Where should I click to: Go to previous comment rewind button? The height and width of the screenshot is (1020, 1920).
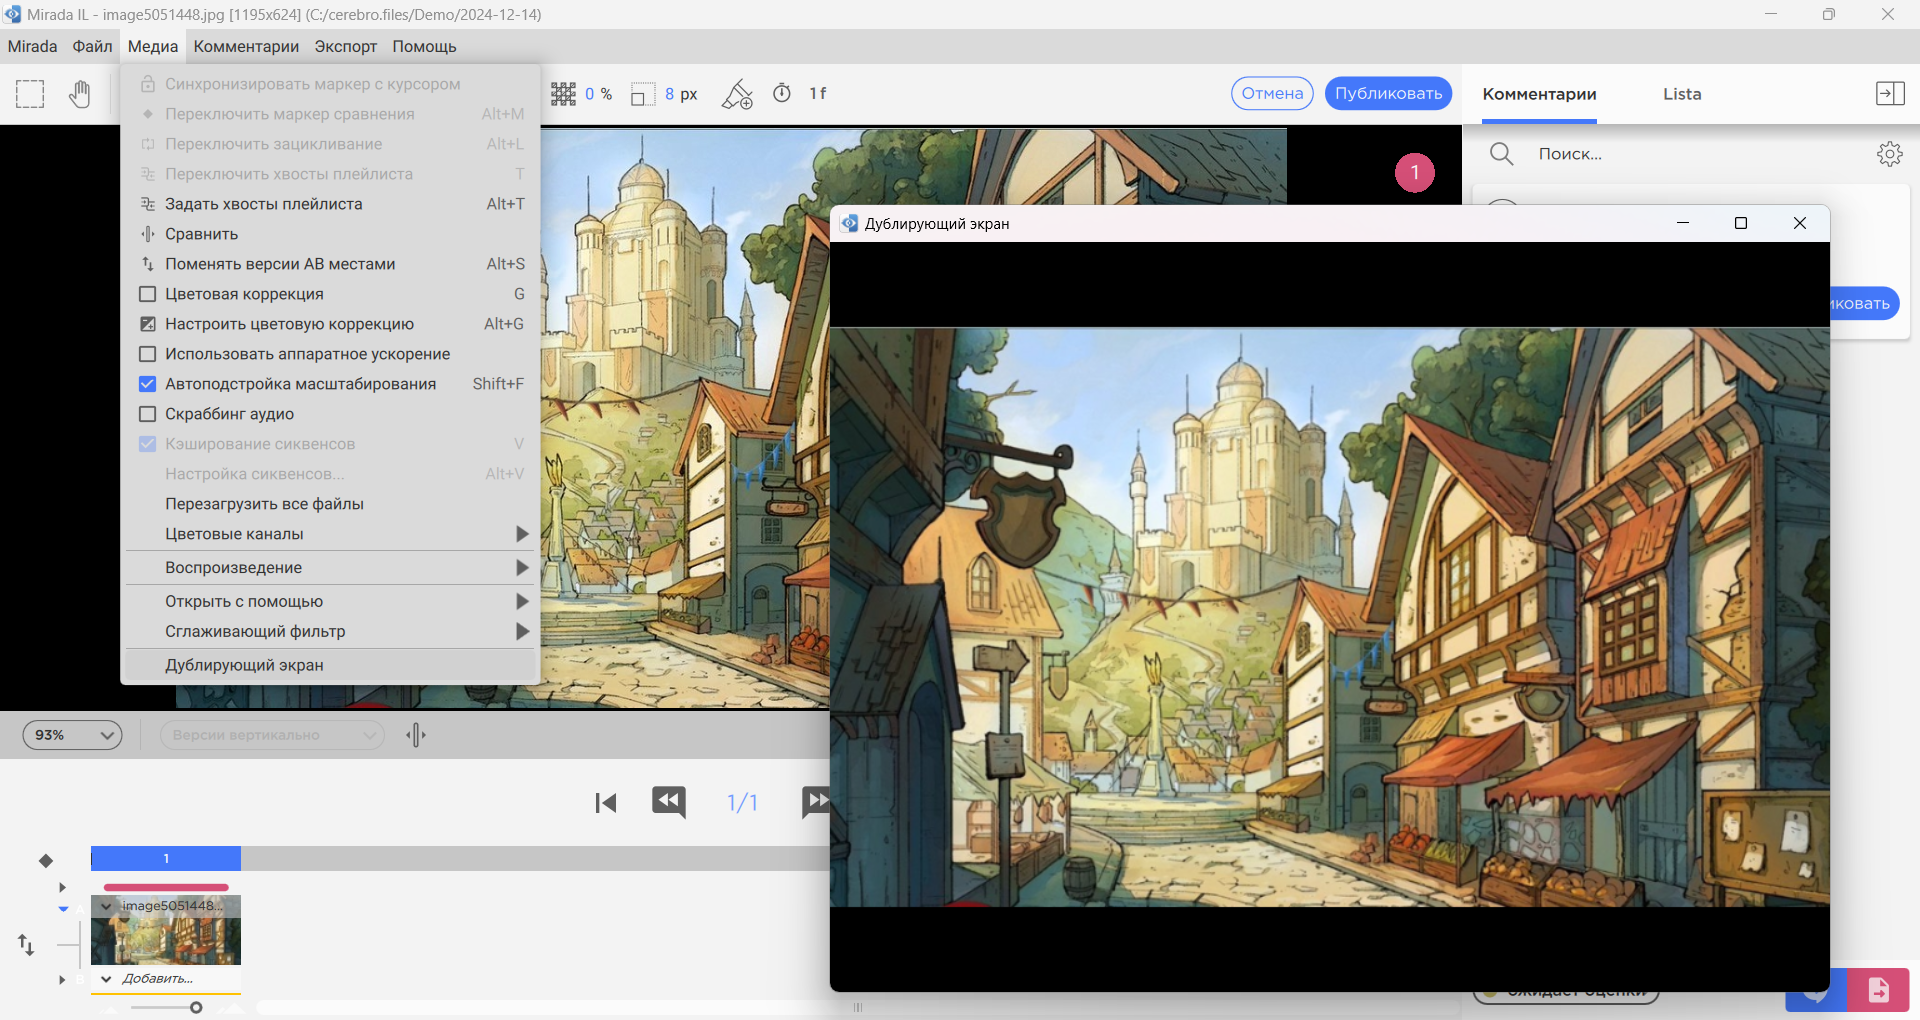pos(669,802)
